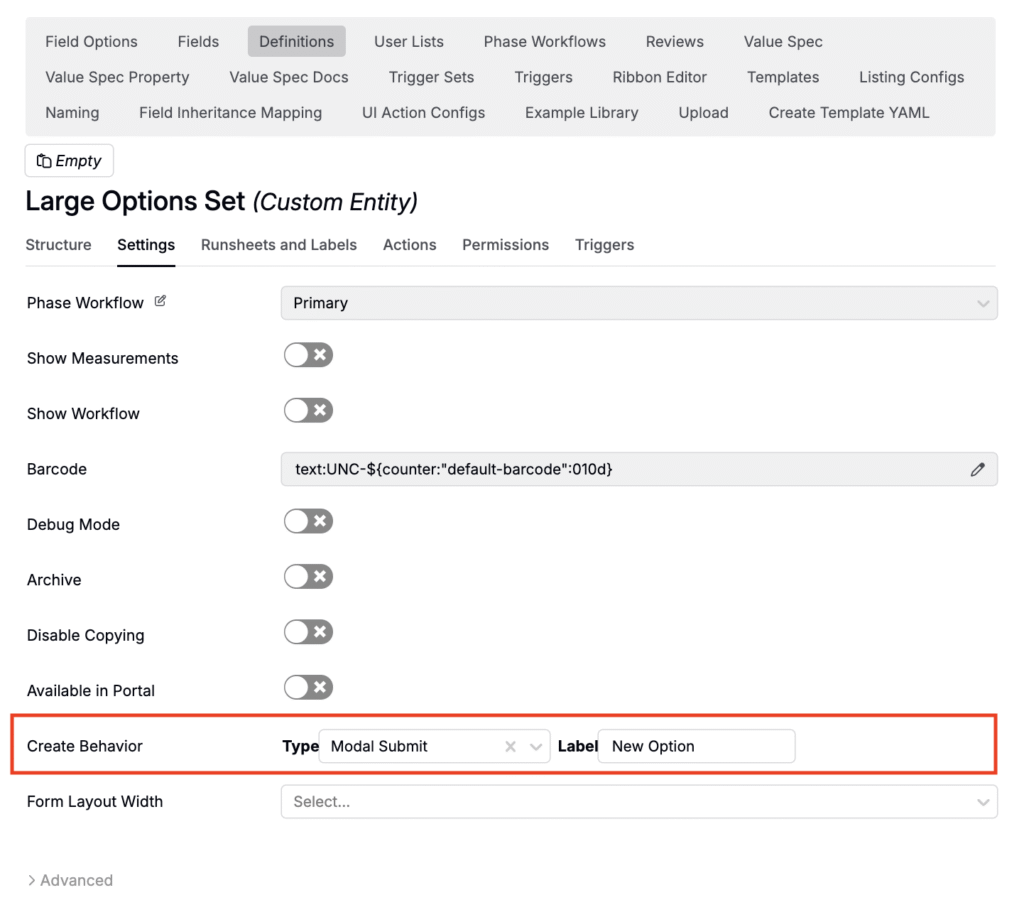
Task: Click the pencil icon in Barcode field
Action: pos(977,469)
